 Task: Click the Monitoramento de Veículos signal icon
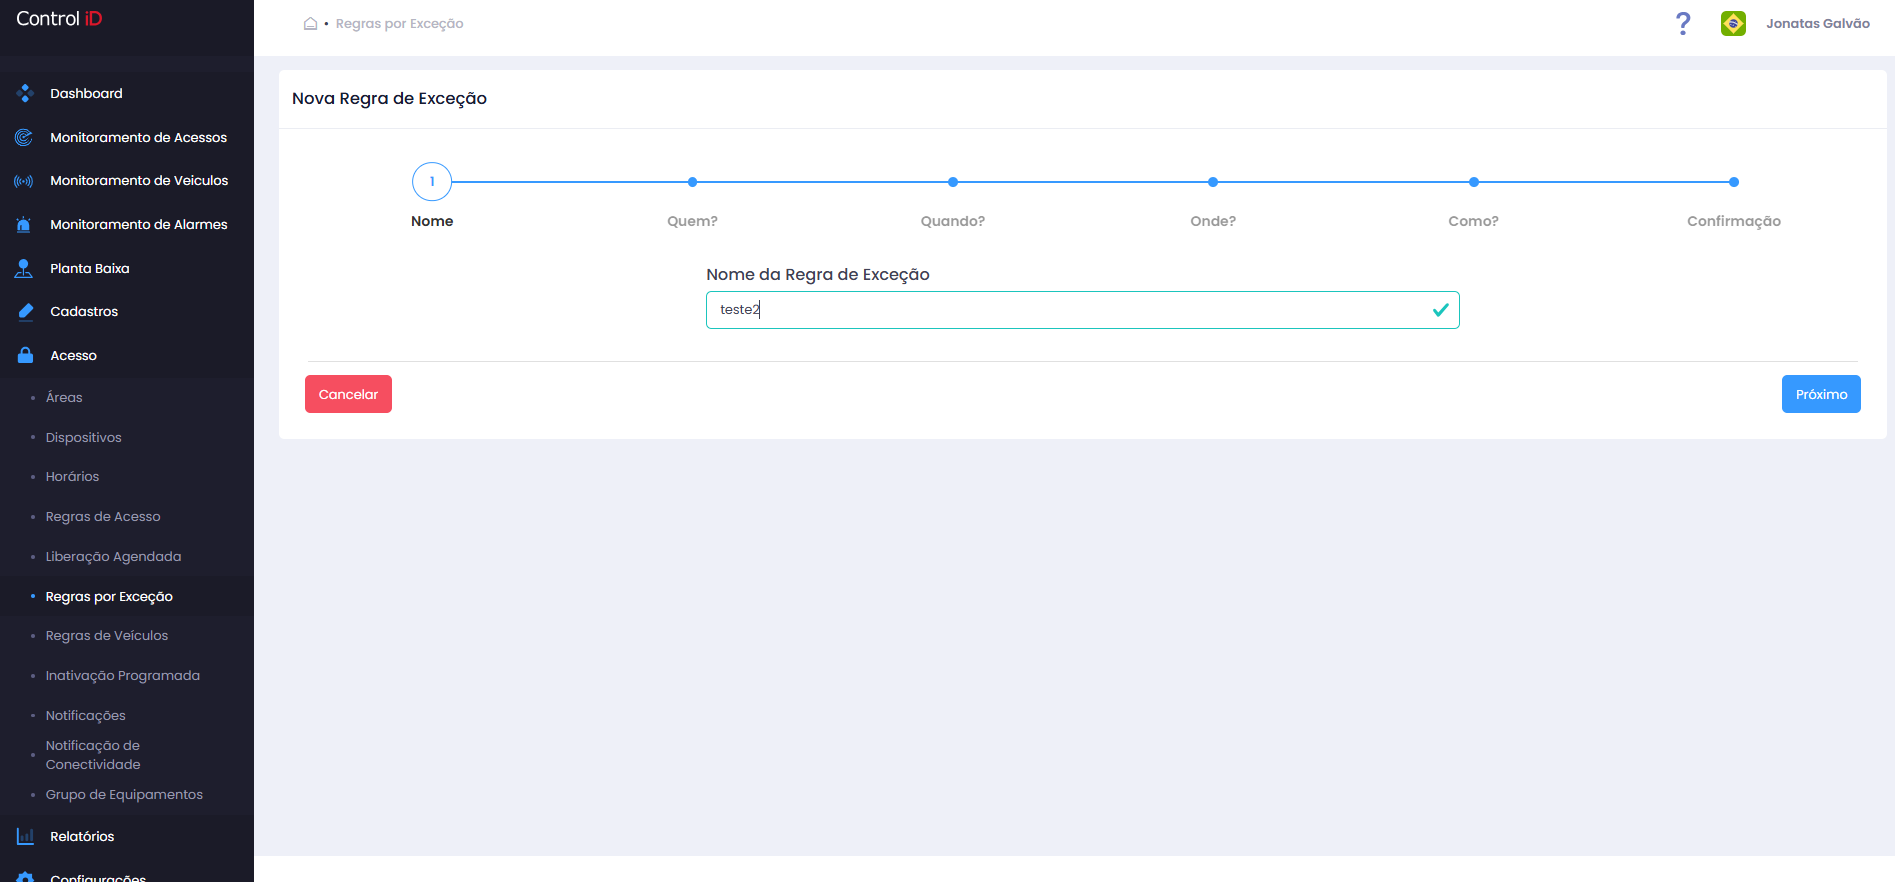coord(24,181)
